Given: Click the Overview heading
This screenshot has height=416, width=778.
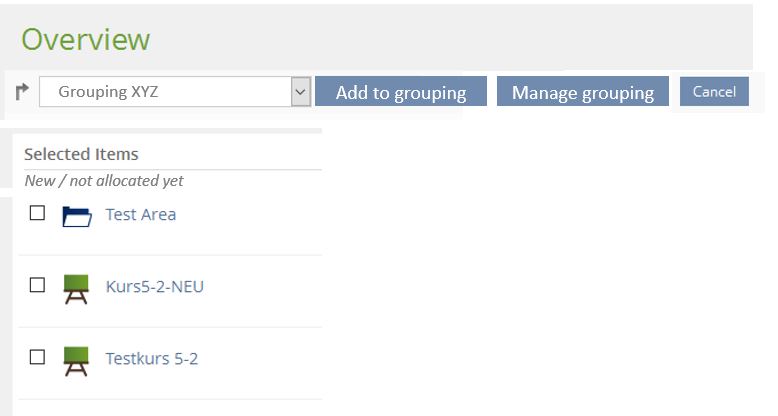Looking at the screenshot, I should (86, 39).
